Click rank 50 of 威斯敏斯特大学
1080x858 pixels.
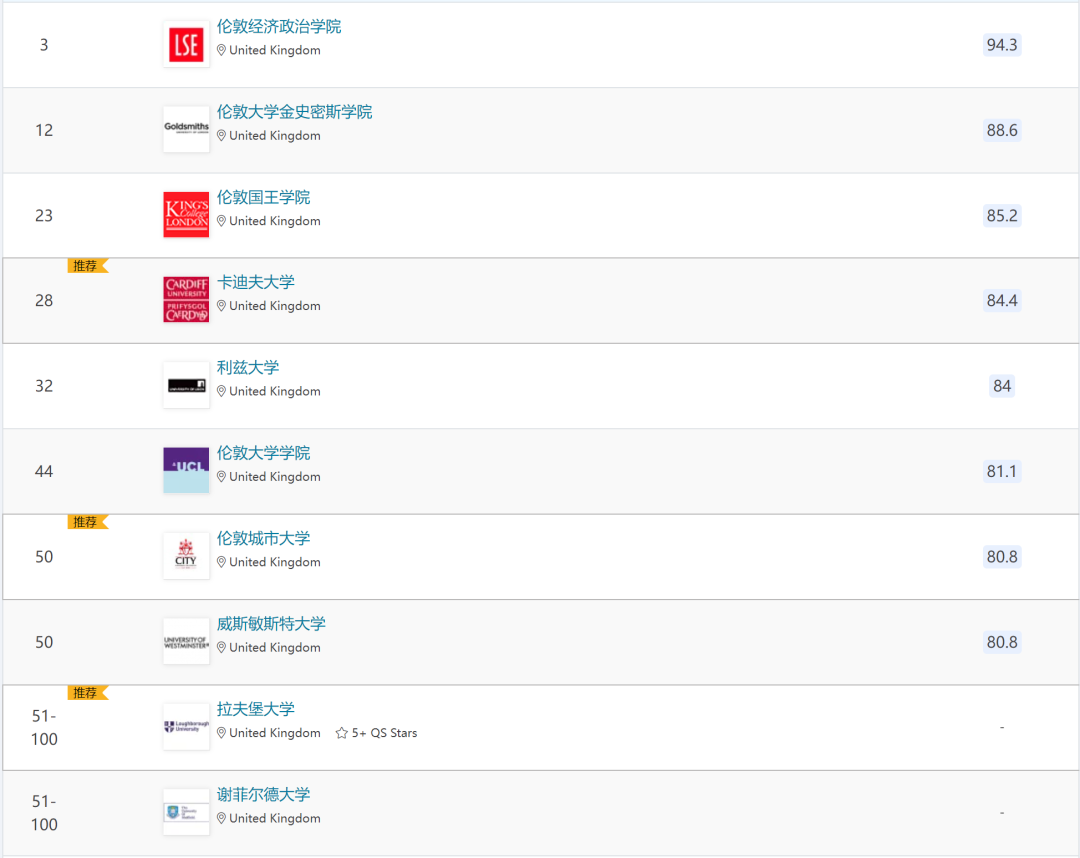(x=44, y=642)
